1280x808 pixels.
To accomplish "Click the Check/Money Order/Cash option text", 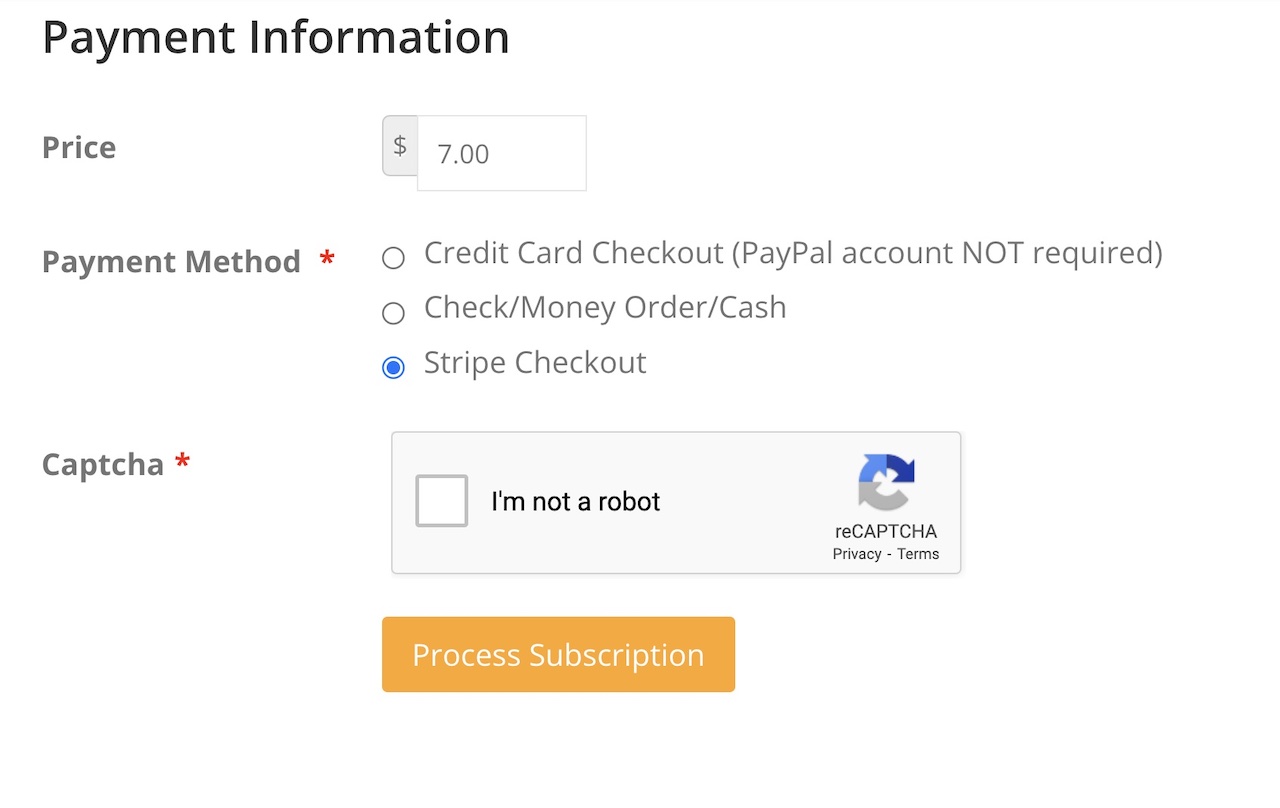I will (605, 307).
